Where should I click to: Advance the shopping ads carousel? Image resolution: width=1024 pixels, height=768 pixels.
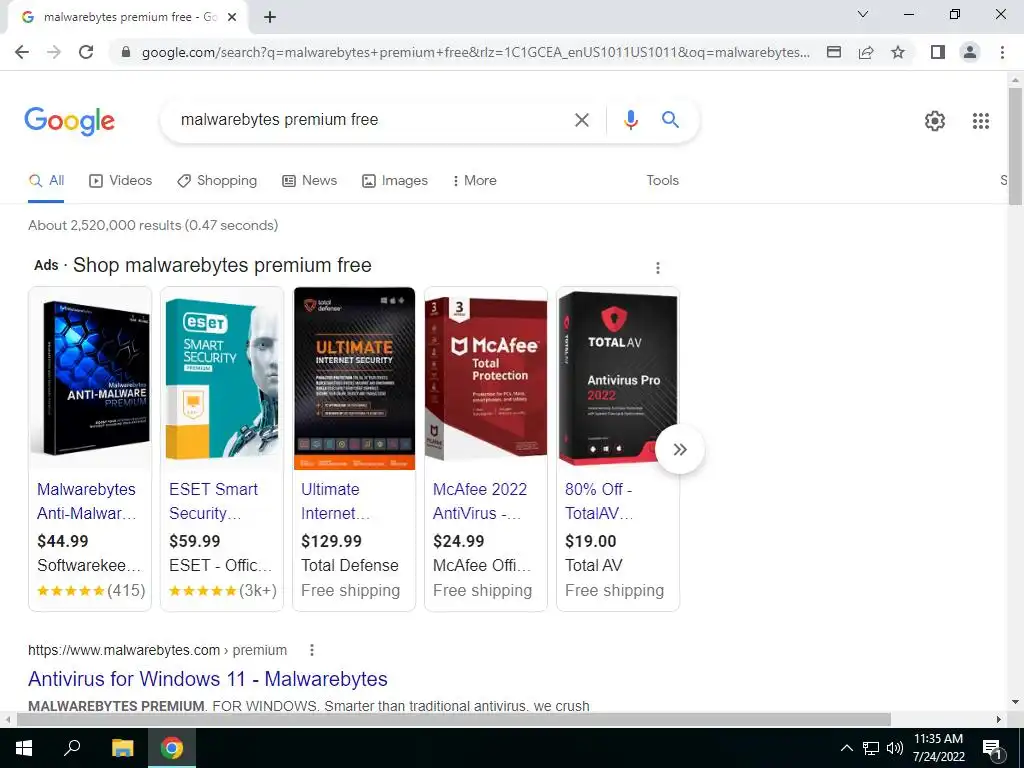680,449
